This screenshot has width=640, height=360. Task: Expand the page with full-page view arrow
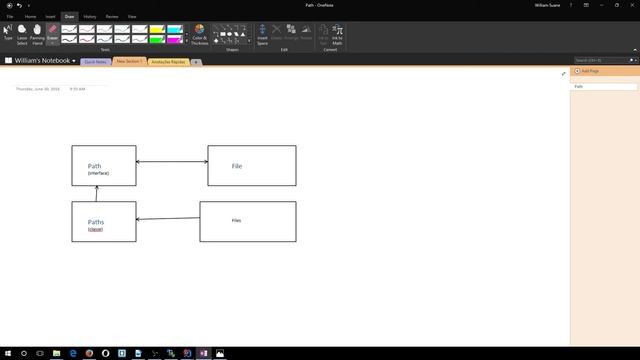564,74
